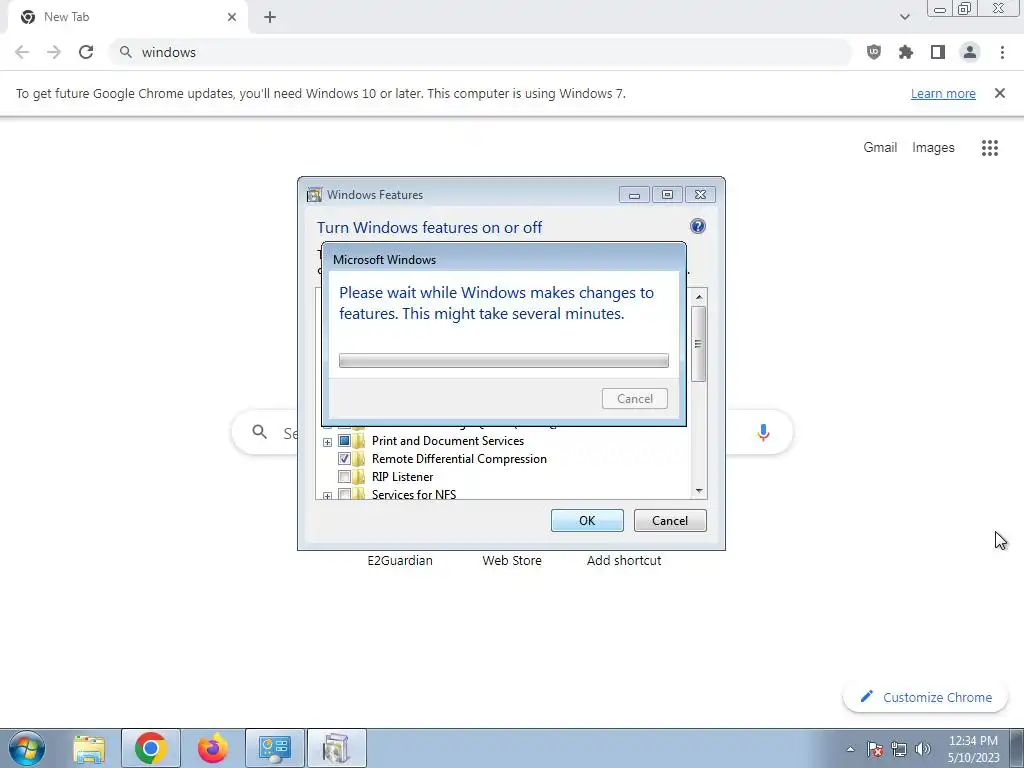
Task: Open the Gmail link
Action: pyautogui.click(x=880, y=148)
